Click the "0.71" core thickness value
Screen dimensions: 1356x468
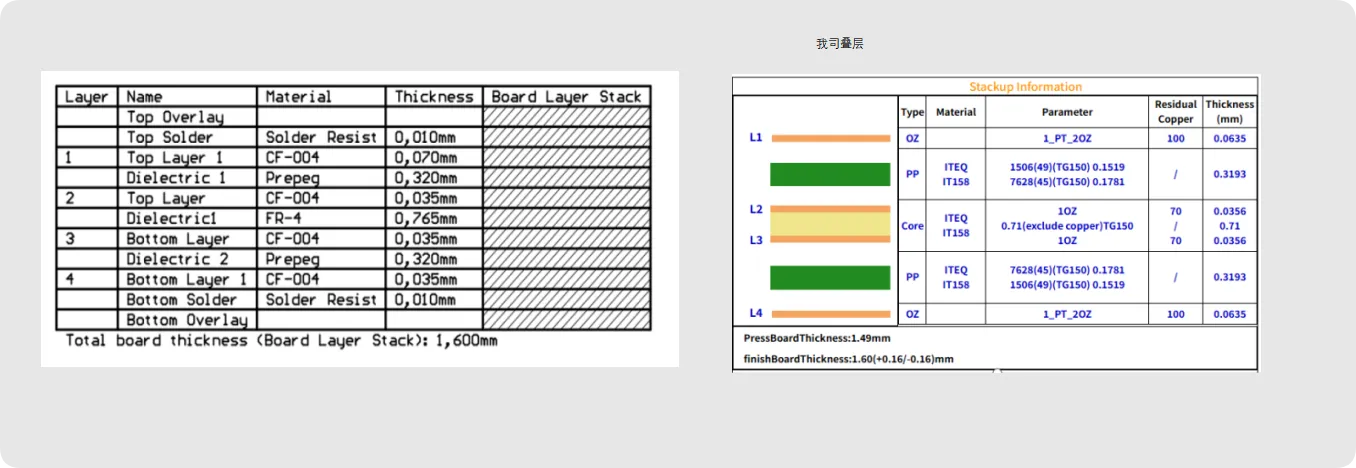1229,226
